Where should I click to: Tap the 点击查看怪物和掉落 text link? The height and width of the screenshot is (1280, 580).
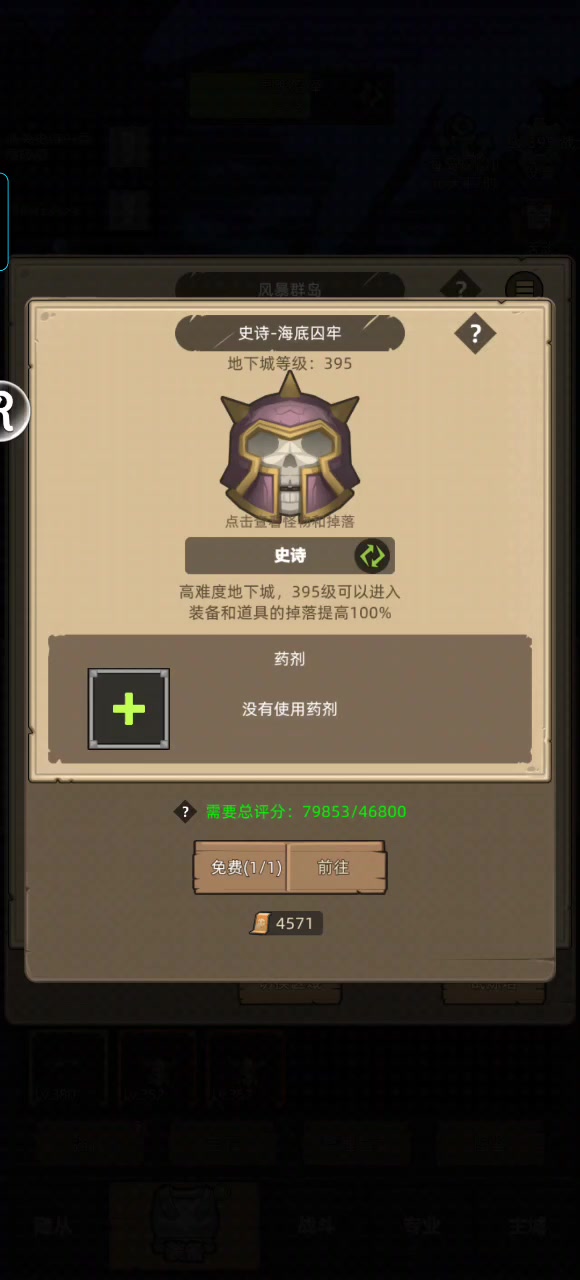[290, 521]
